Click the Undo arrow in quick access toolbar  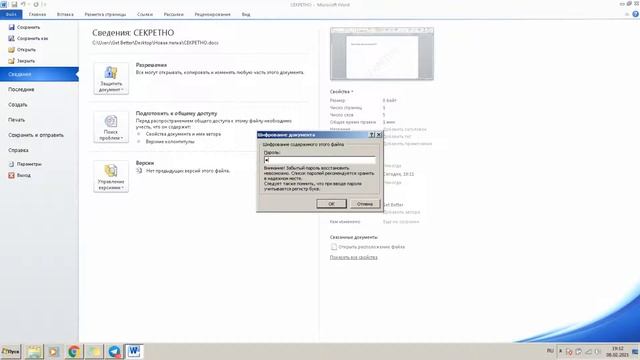[x=24, y=4]
